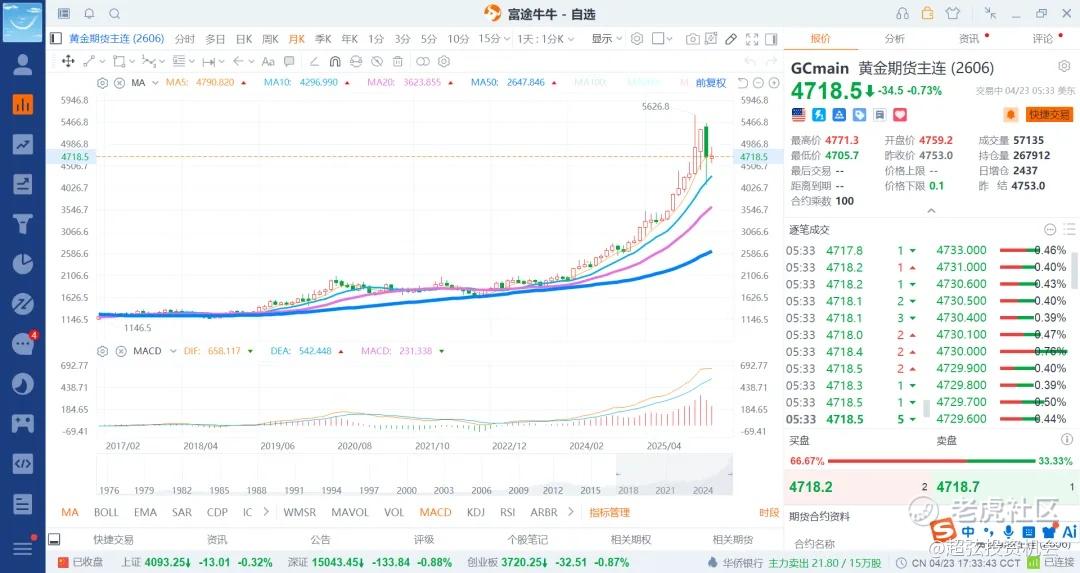The height and width of the screenshot is (573, 1080).
Task: Click the 快捷交易 orange button
Action: tap(1050, 115)
